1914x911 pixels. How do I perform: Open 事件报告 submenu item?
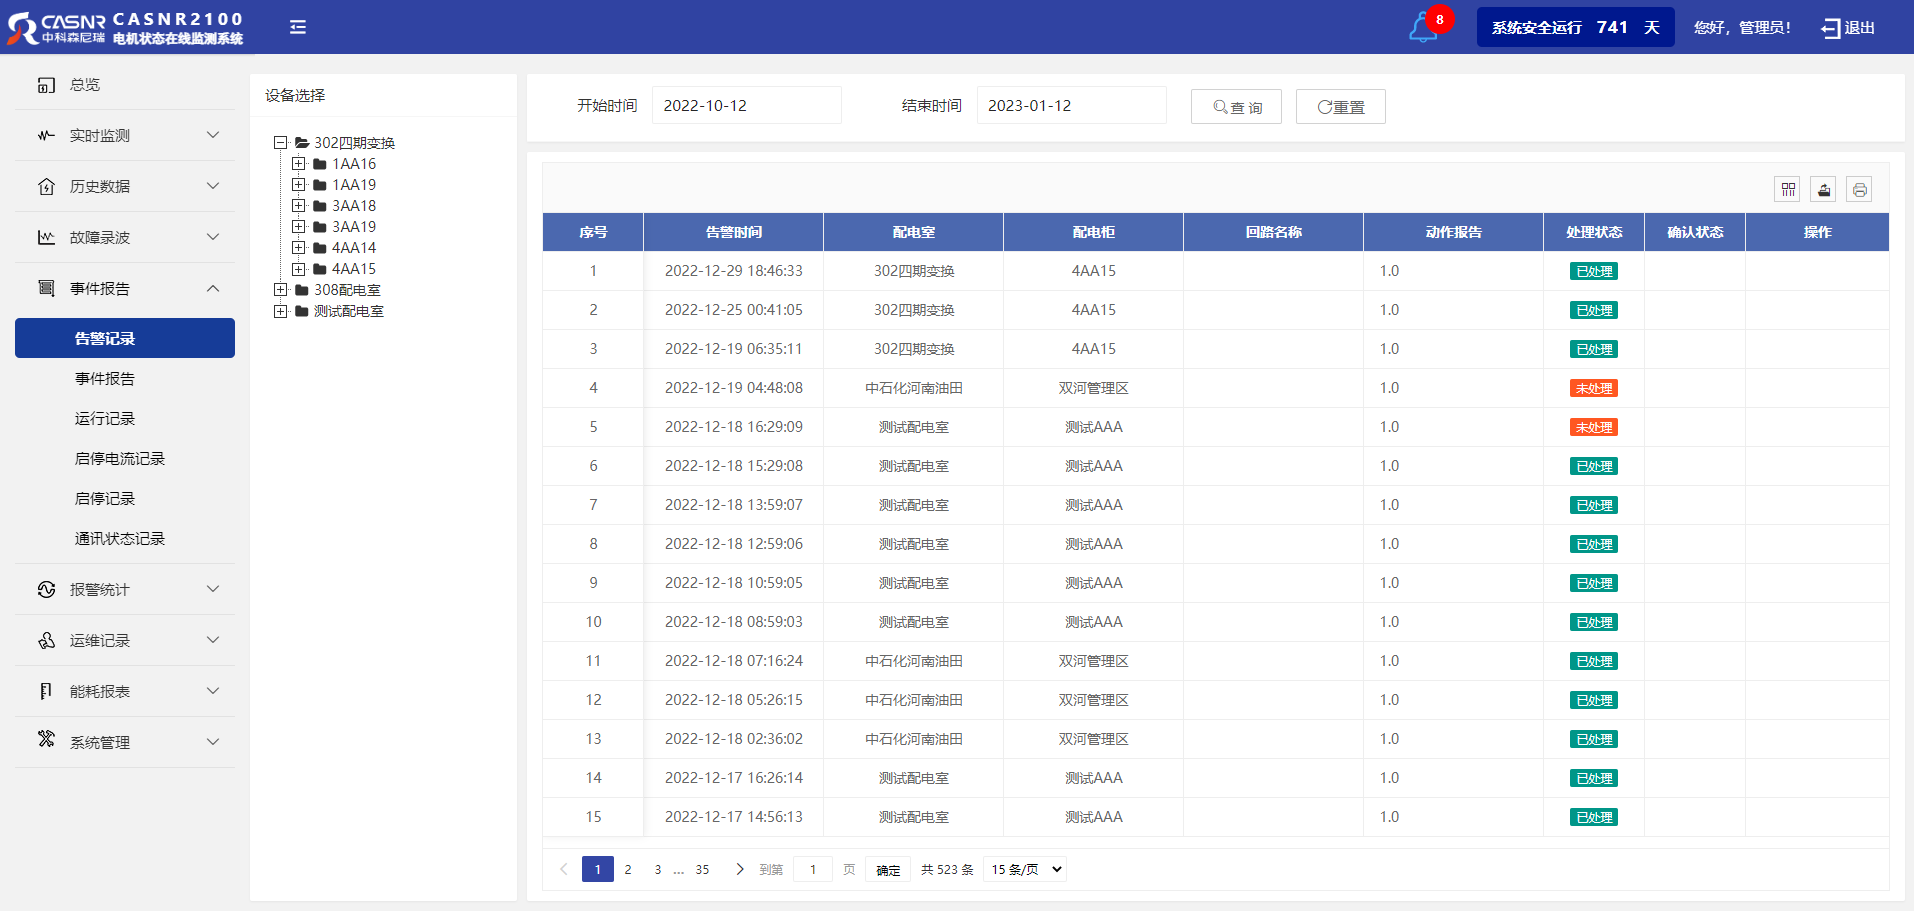[x=105, y=378]
